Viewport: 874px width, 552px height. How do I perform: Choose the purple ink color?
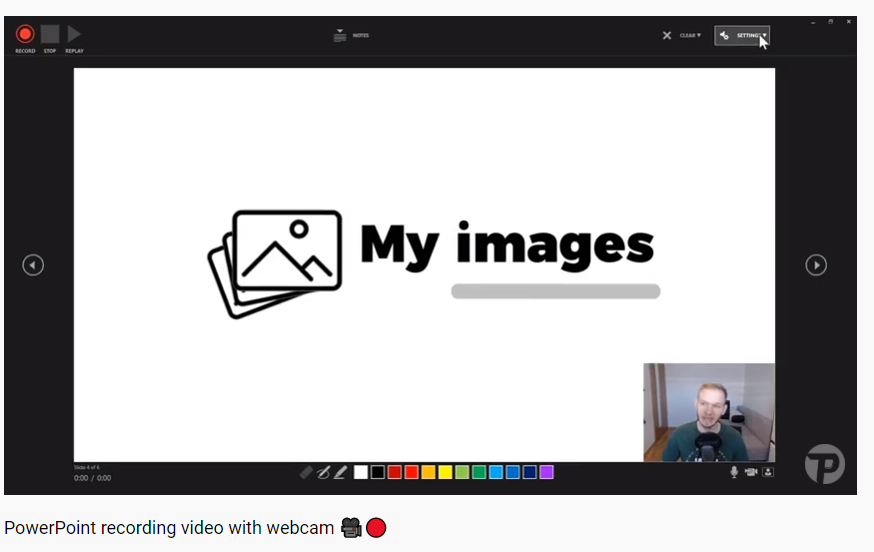(546, 472)
